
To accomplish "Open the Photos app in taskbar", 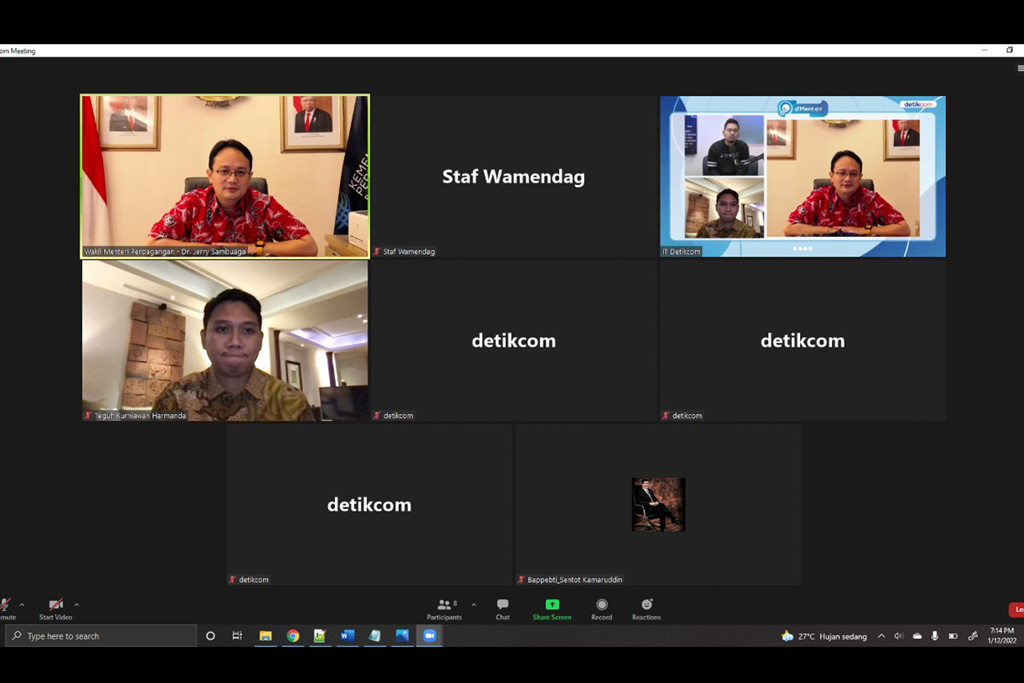I will point(402,636).
